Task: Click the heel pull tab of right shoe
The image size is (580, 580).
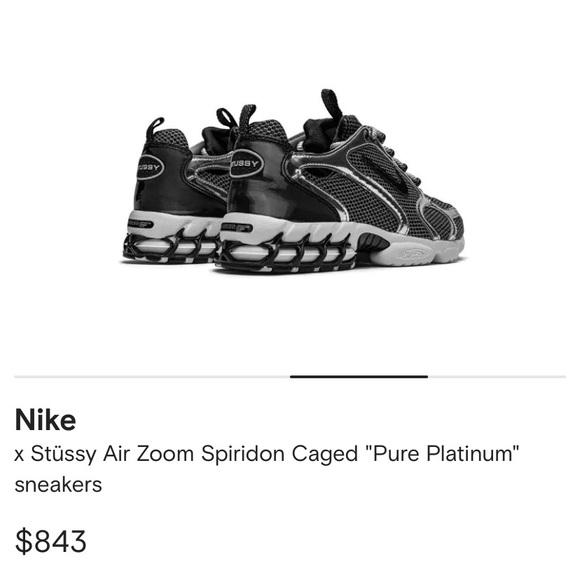Action: [247, 118]
